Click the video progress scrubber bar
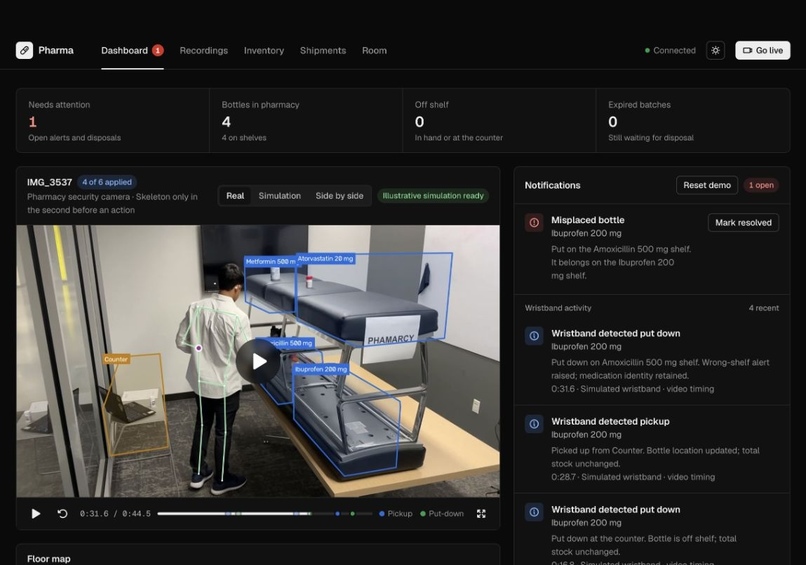 (265, 514)
